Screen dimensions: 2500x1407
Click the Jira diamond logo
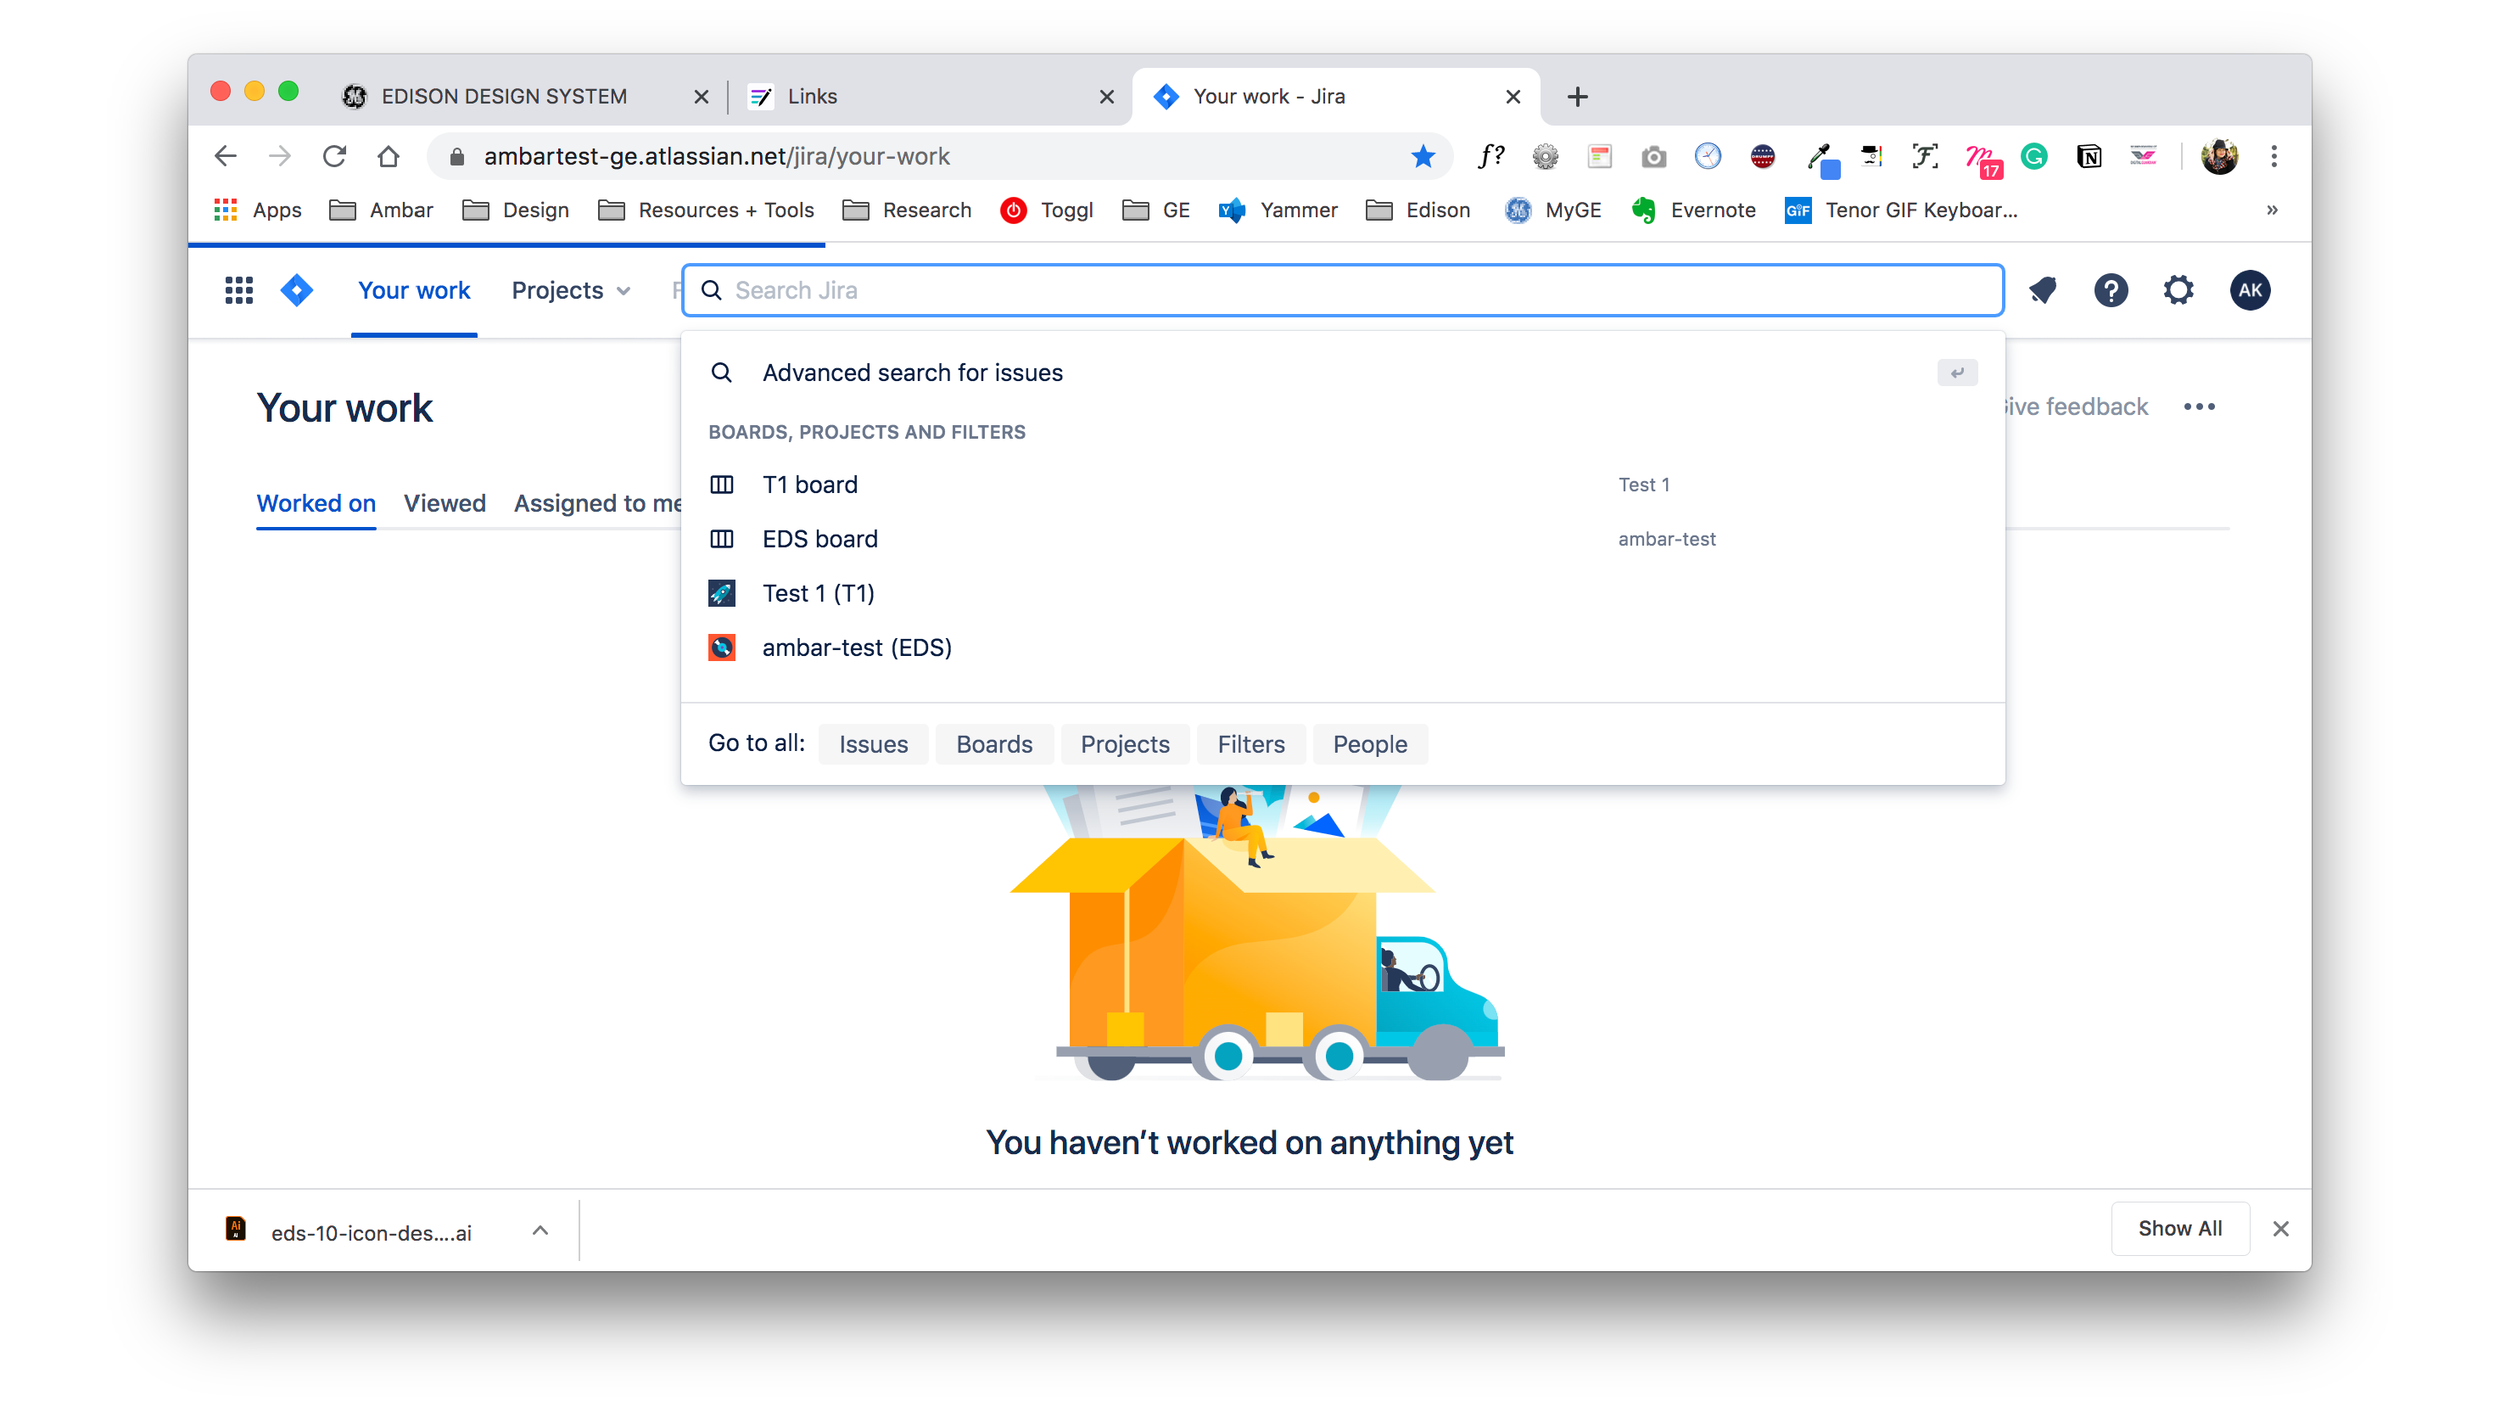297,290
